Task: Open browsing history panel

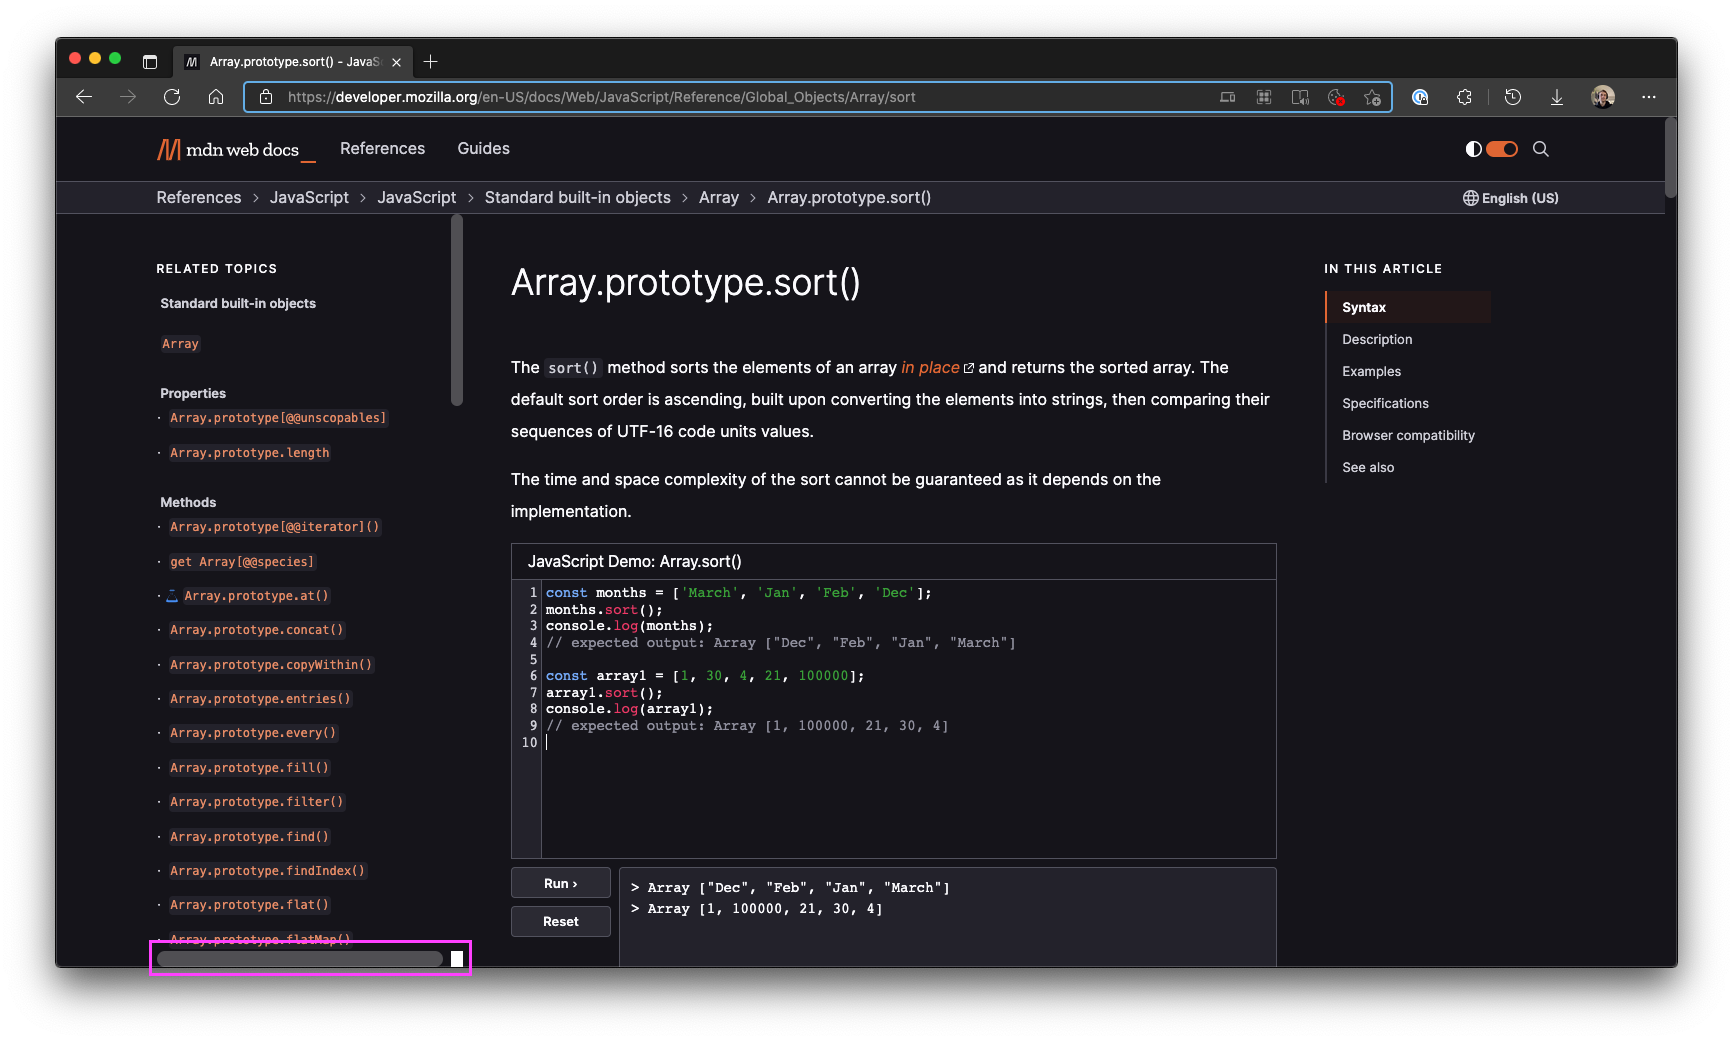Action: (1513, 97)
